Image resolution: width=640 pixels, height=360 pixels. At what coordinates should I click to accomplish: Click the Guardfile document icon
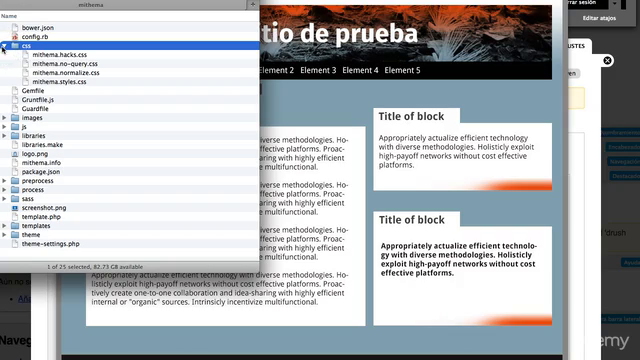coord(15,109)
